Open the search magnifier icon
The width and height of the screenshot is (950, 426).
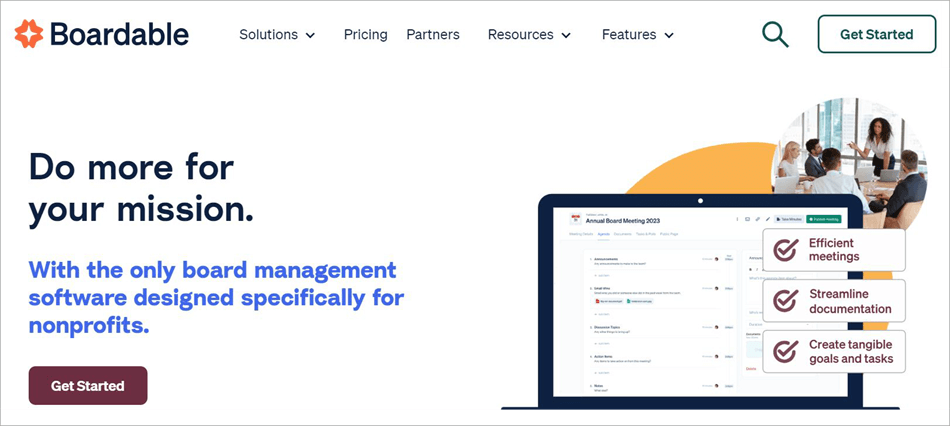coord(775,34)
